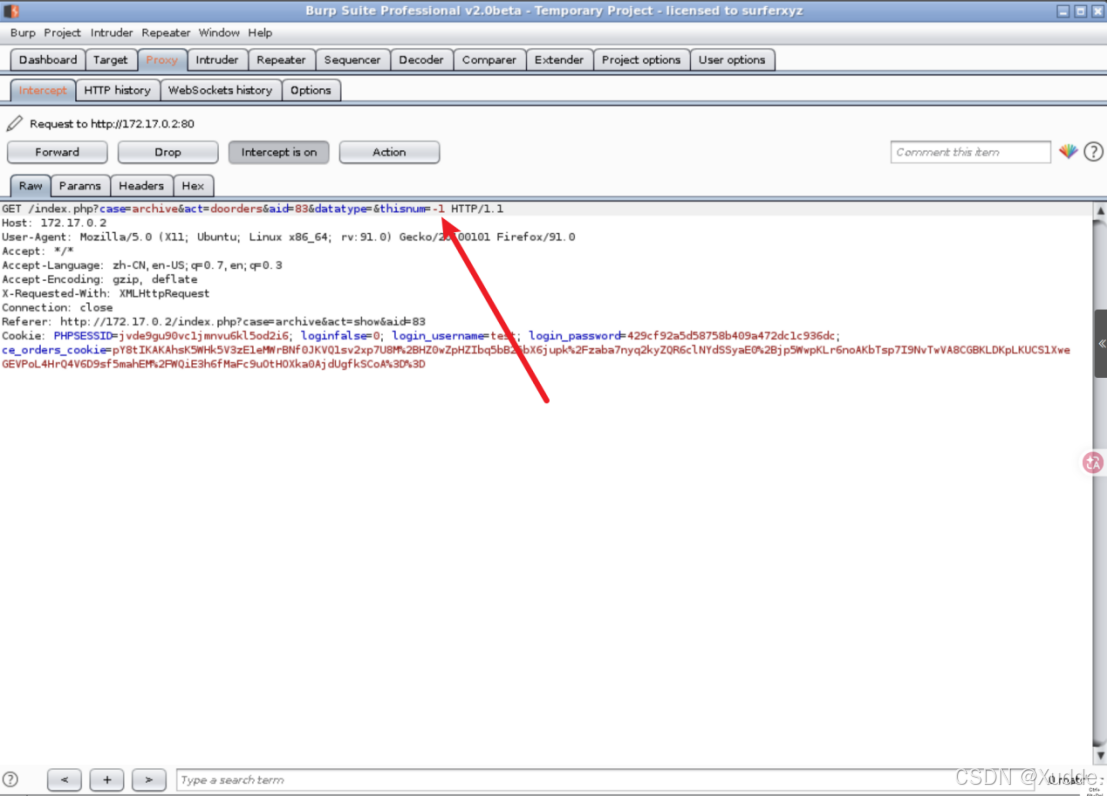Forward the intercepted request
The image size is (1108, 797).
pyautogui.click(x=57, y=152)
